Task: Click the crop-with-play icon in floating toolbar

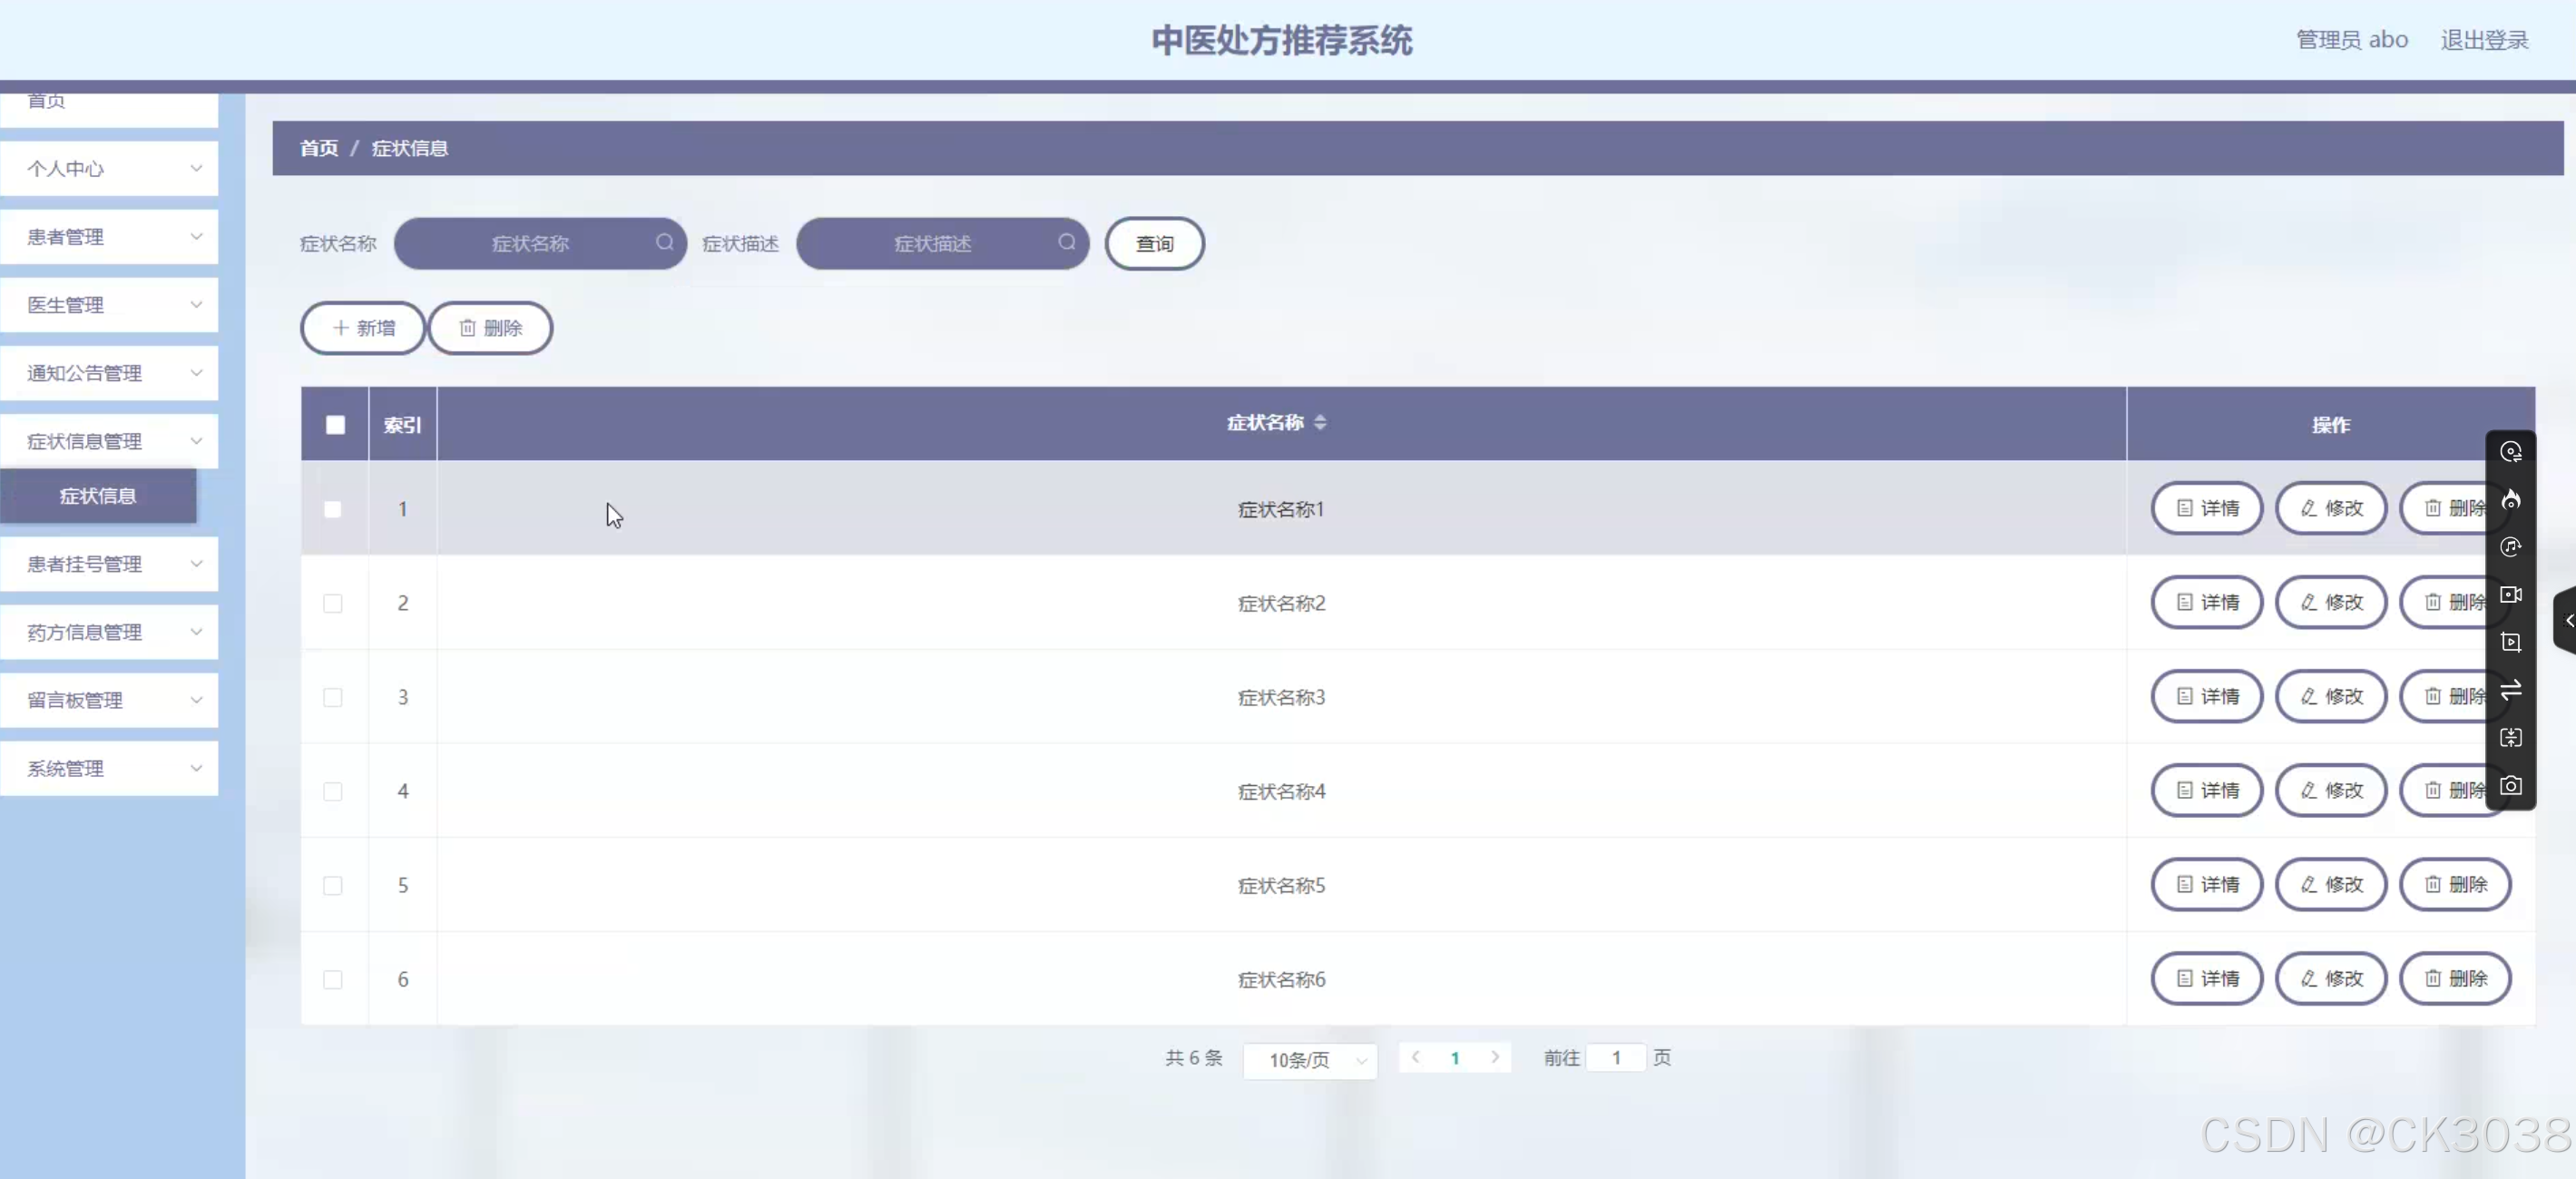Action: coord(2510,642)
